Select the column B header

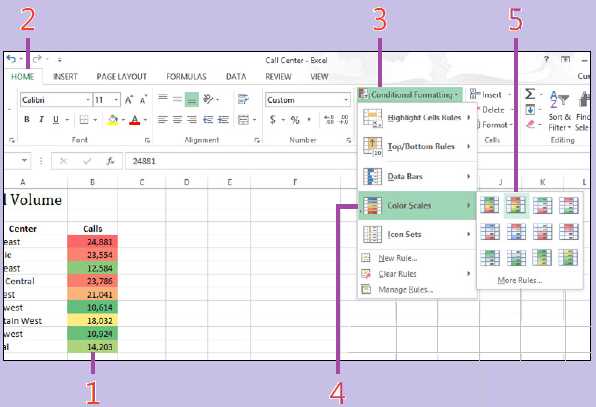(92, 182)
